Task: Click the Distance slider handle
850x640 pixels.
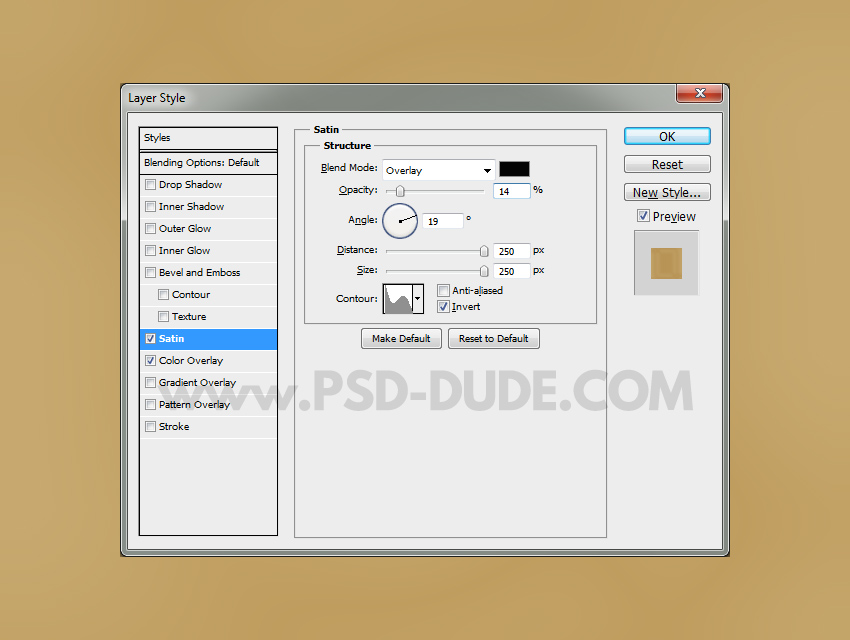Action: click(x=484, y=251)
